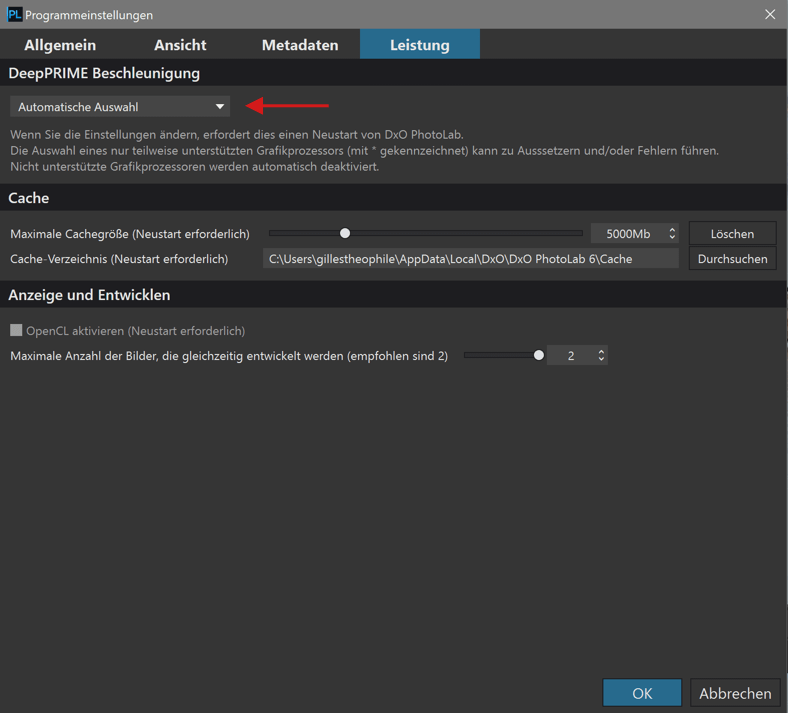This screenshot has height=713, width=788.
Task: Click the Cache-Verzeichnis label text
Action: coord(119,259)
